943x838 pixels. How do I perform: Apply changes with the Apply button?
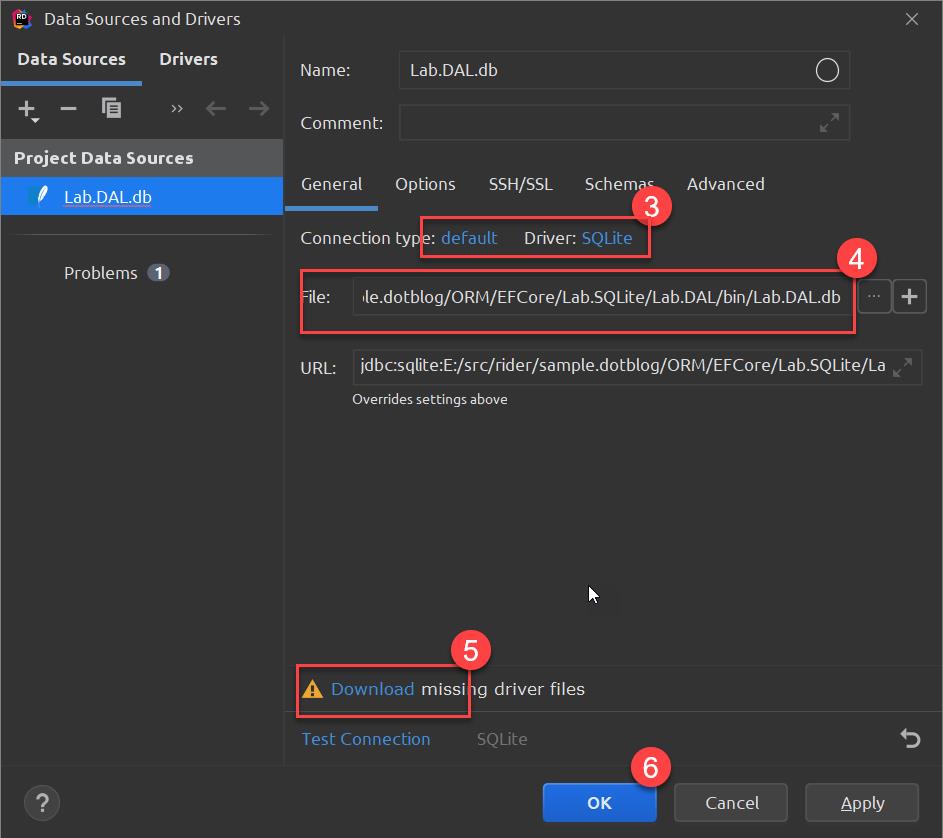click(861, 803)
